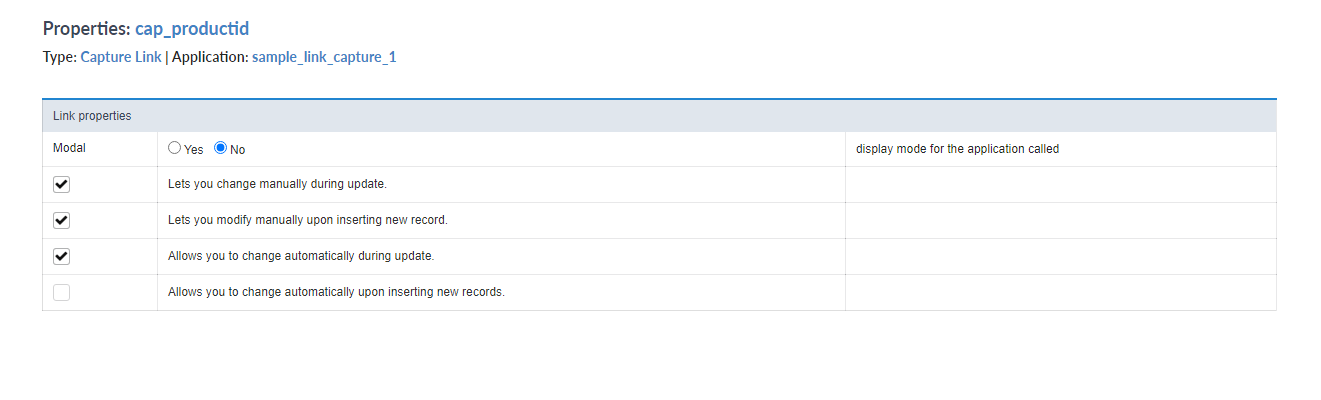Open the sample_link_capture_1 application link

coord(324,57)
